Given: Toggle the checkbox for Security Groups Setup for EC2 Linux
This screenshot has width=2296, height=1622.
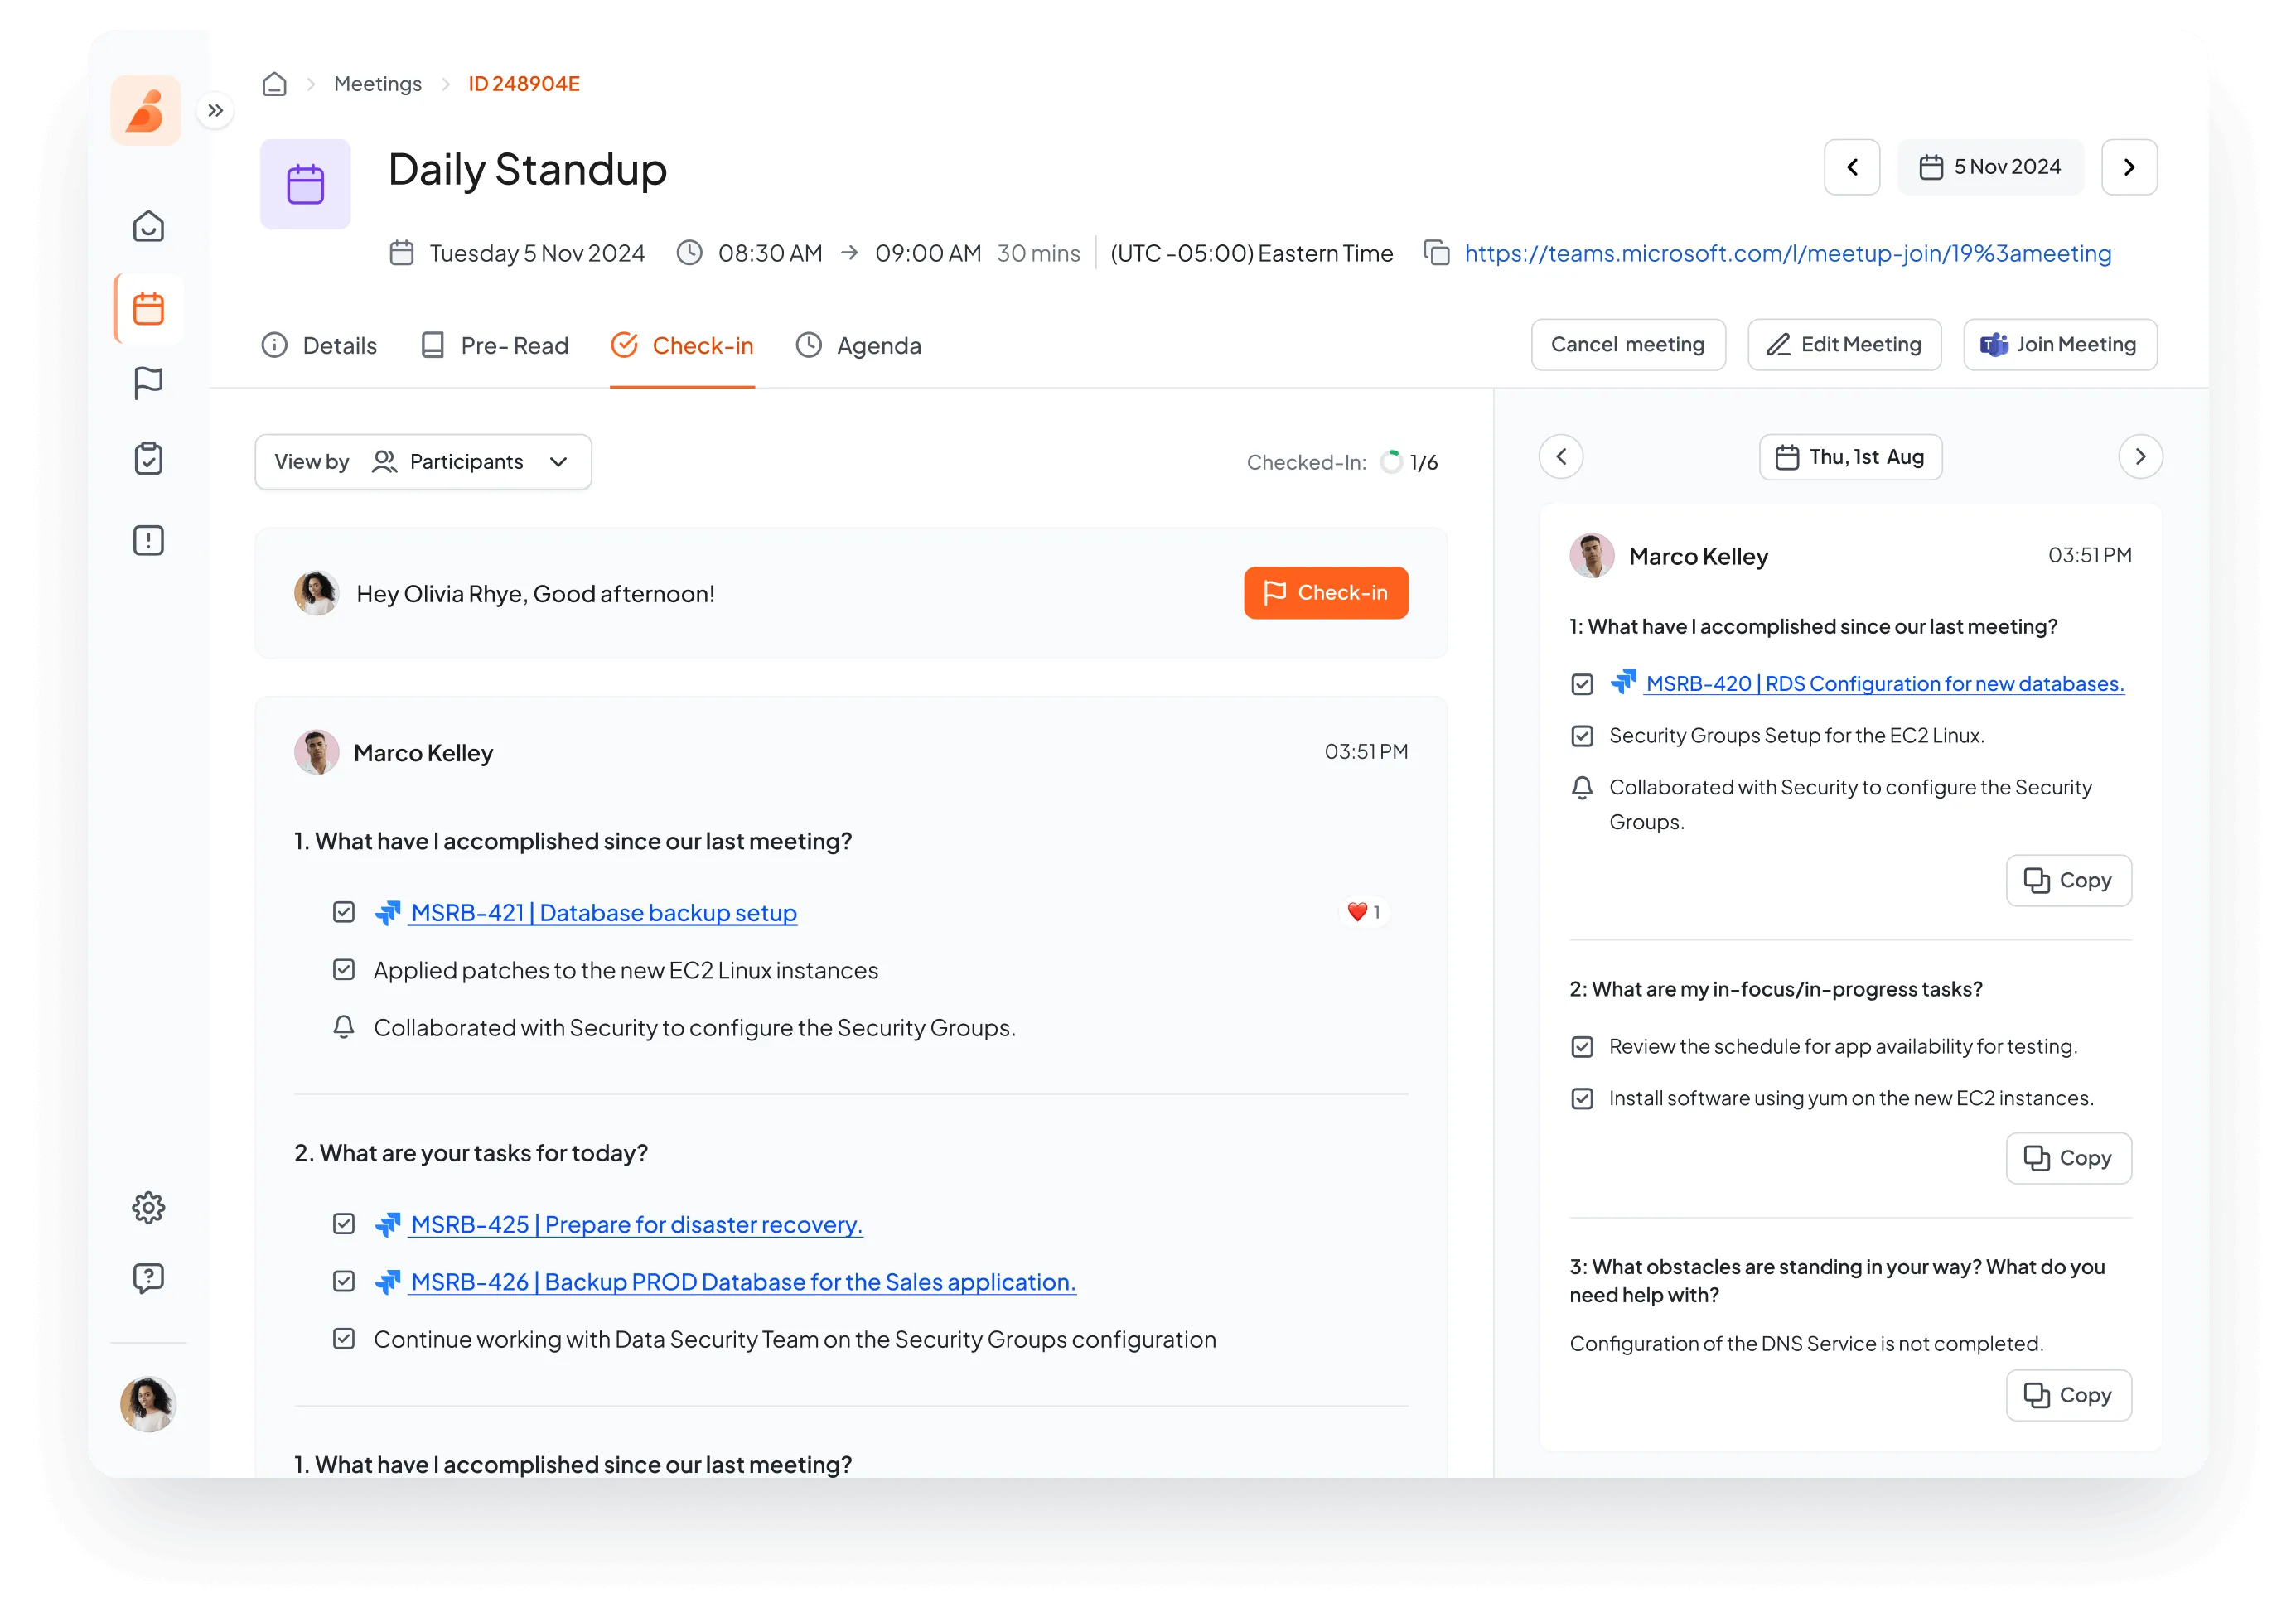Looking at the screenshot, I should pos(1582,736).
